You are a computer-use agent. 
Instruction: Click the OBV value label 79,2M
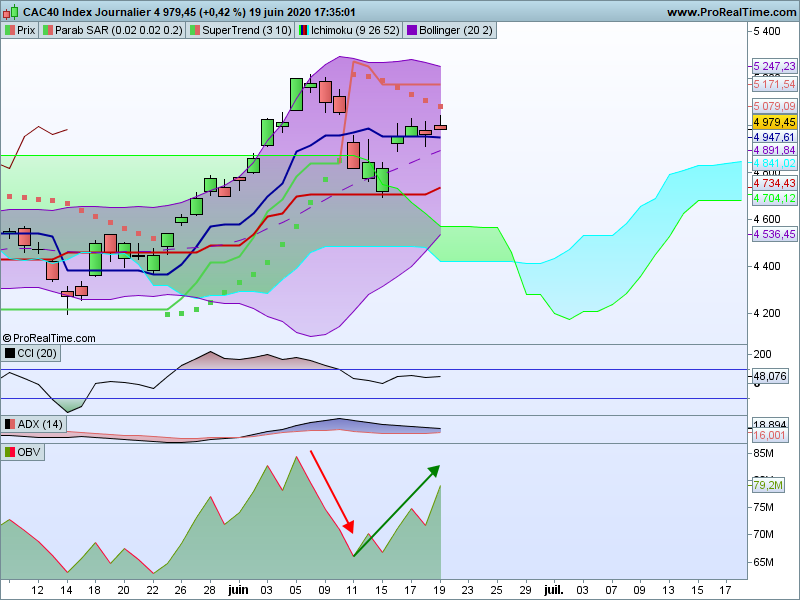click(768, 485)
